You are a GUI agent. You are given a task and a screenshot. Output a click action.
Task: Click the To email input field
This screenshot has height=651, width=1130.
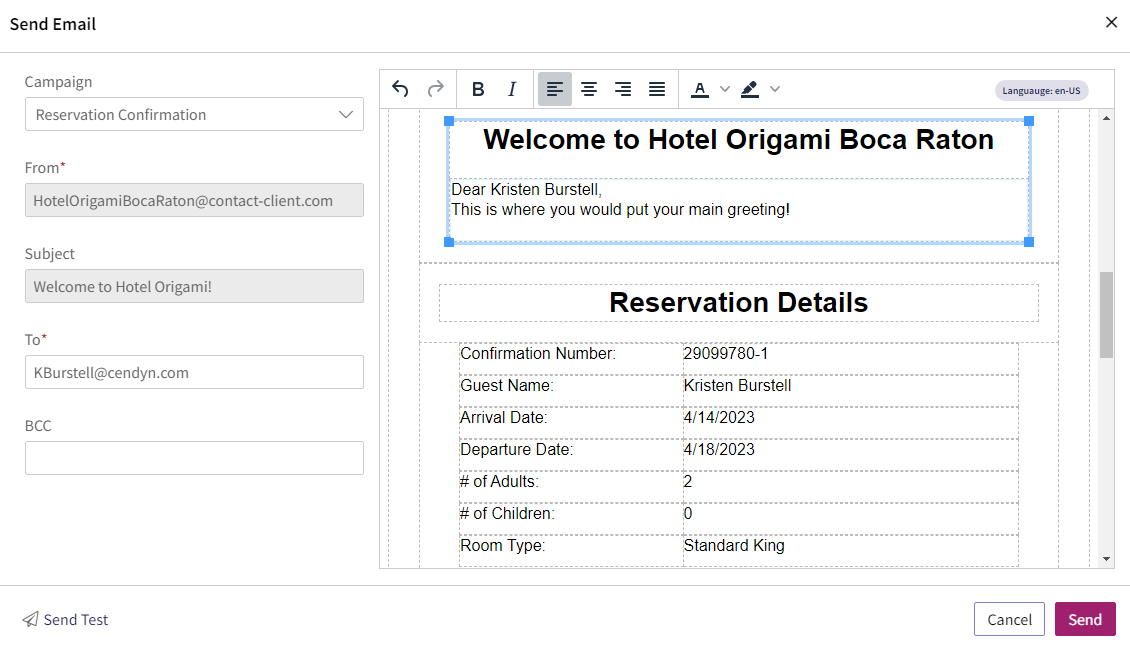click(x=194, y=372)
